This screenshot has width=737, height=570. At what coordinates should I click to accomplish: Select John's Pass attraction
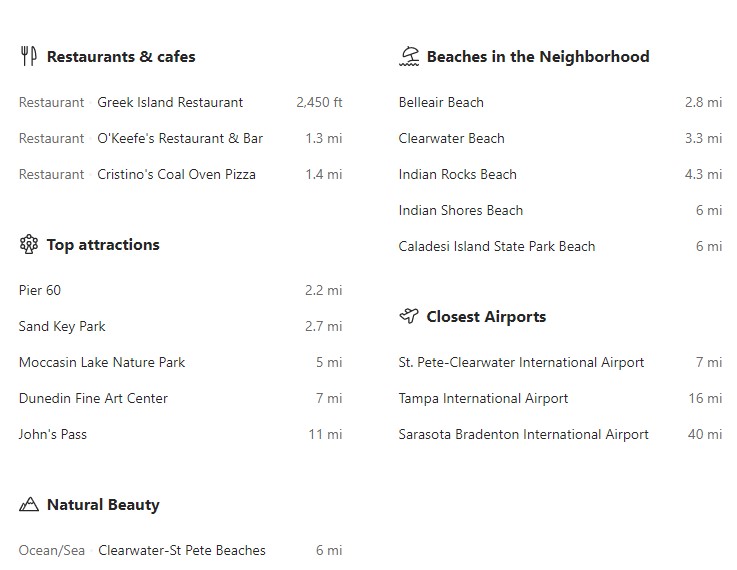53,434
